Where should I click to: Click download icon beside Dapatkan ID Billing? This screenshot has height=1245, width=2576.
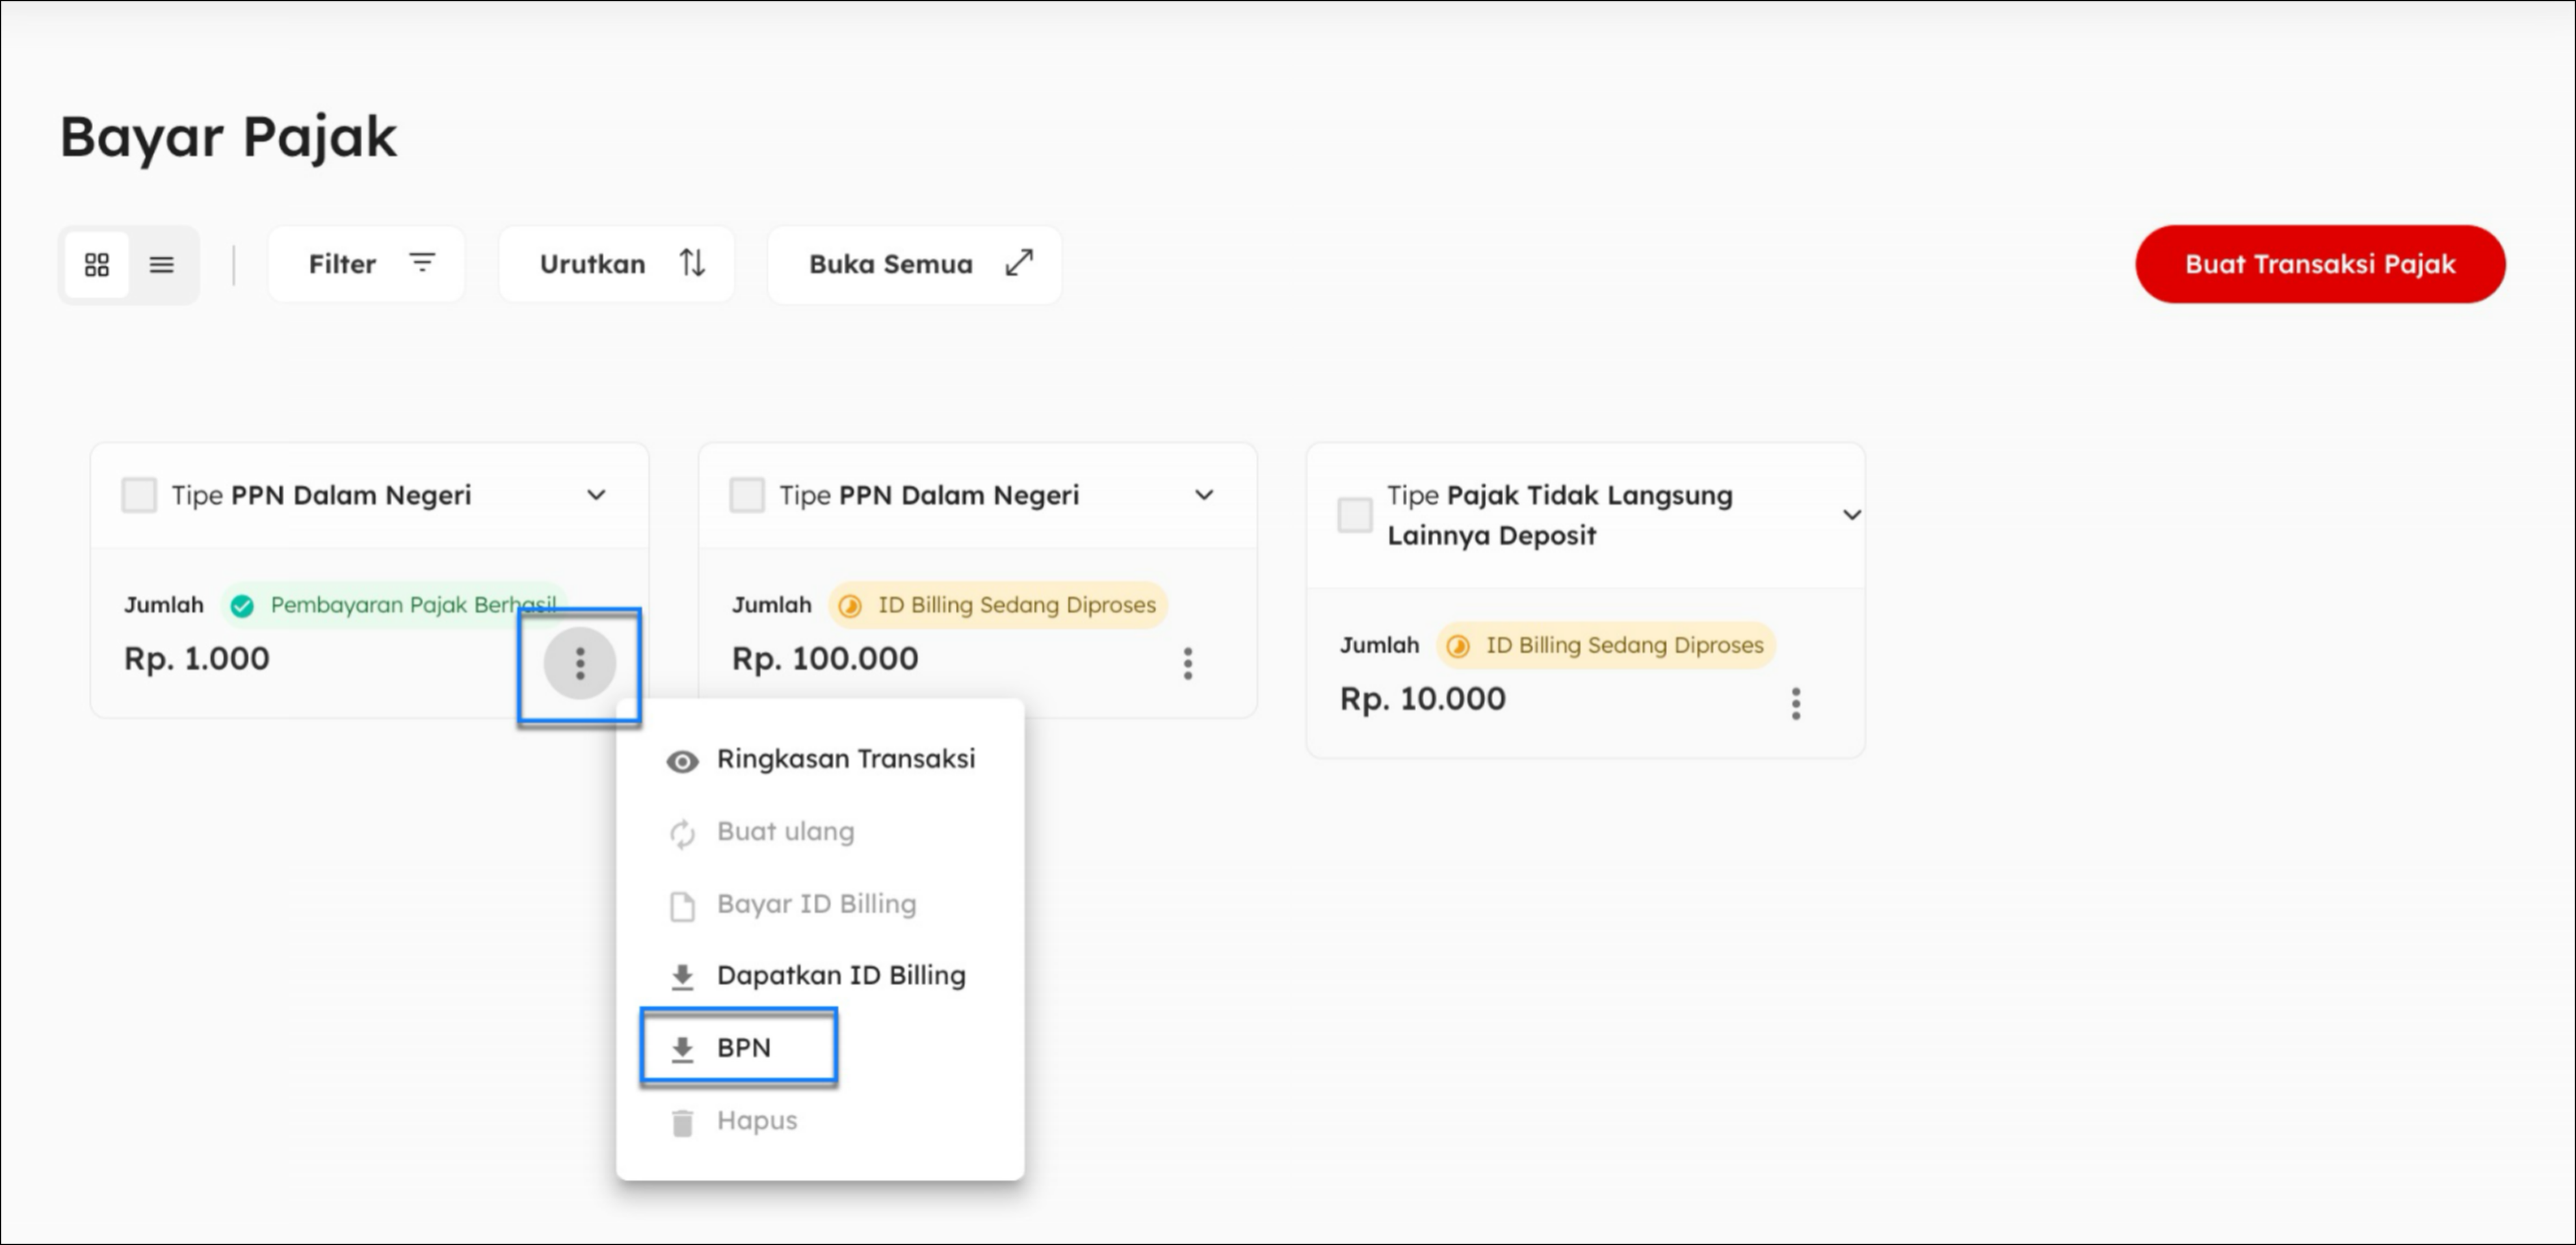(682, 977)
